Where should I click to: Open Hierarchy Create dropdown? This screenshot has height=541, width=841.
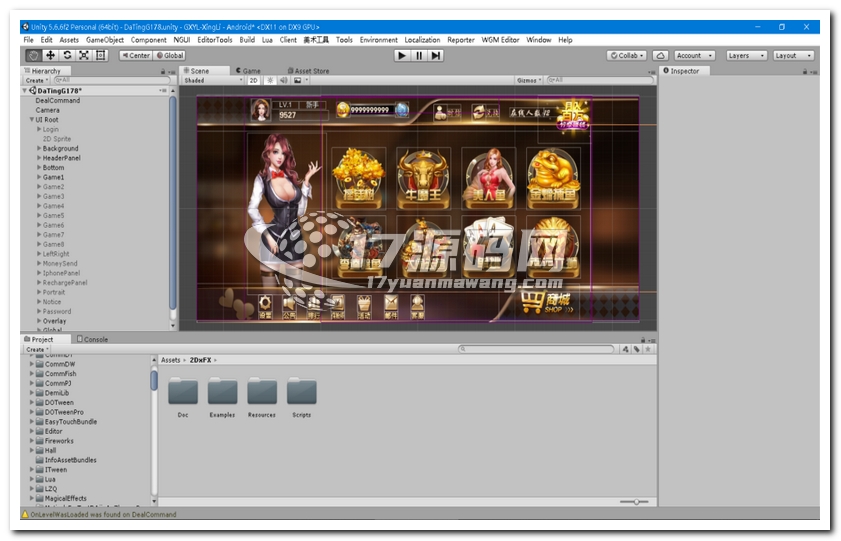tap(36, 80)
